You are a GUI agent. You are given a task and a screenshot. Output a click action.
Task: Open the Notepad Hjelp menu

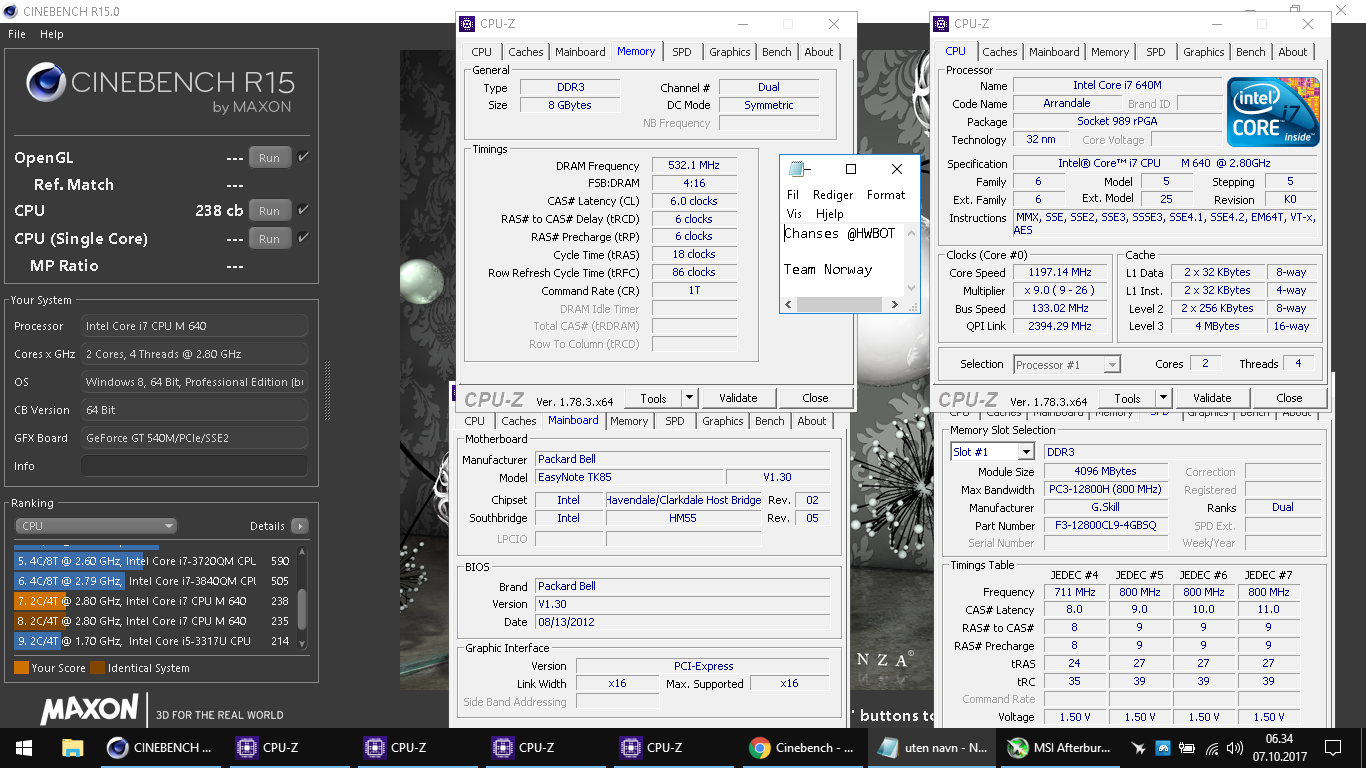pyautogui.click(x=830, y=214)
